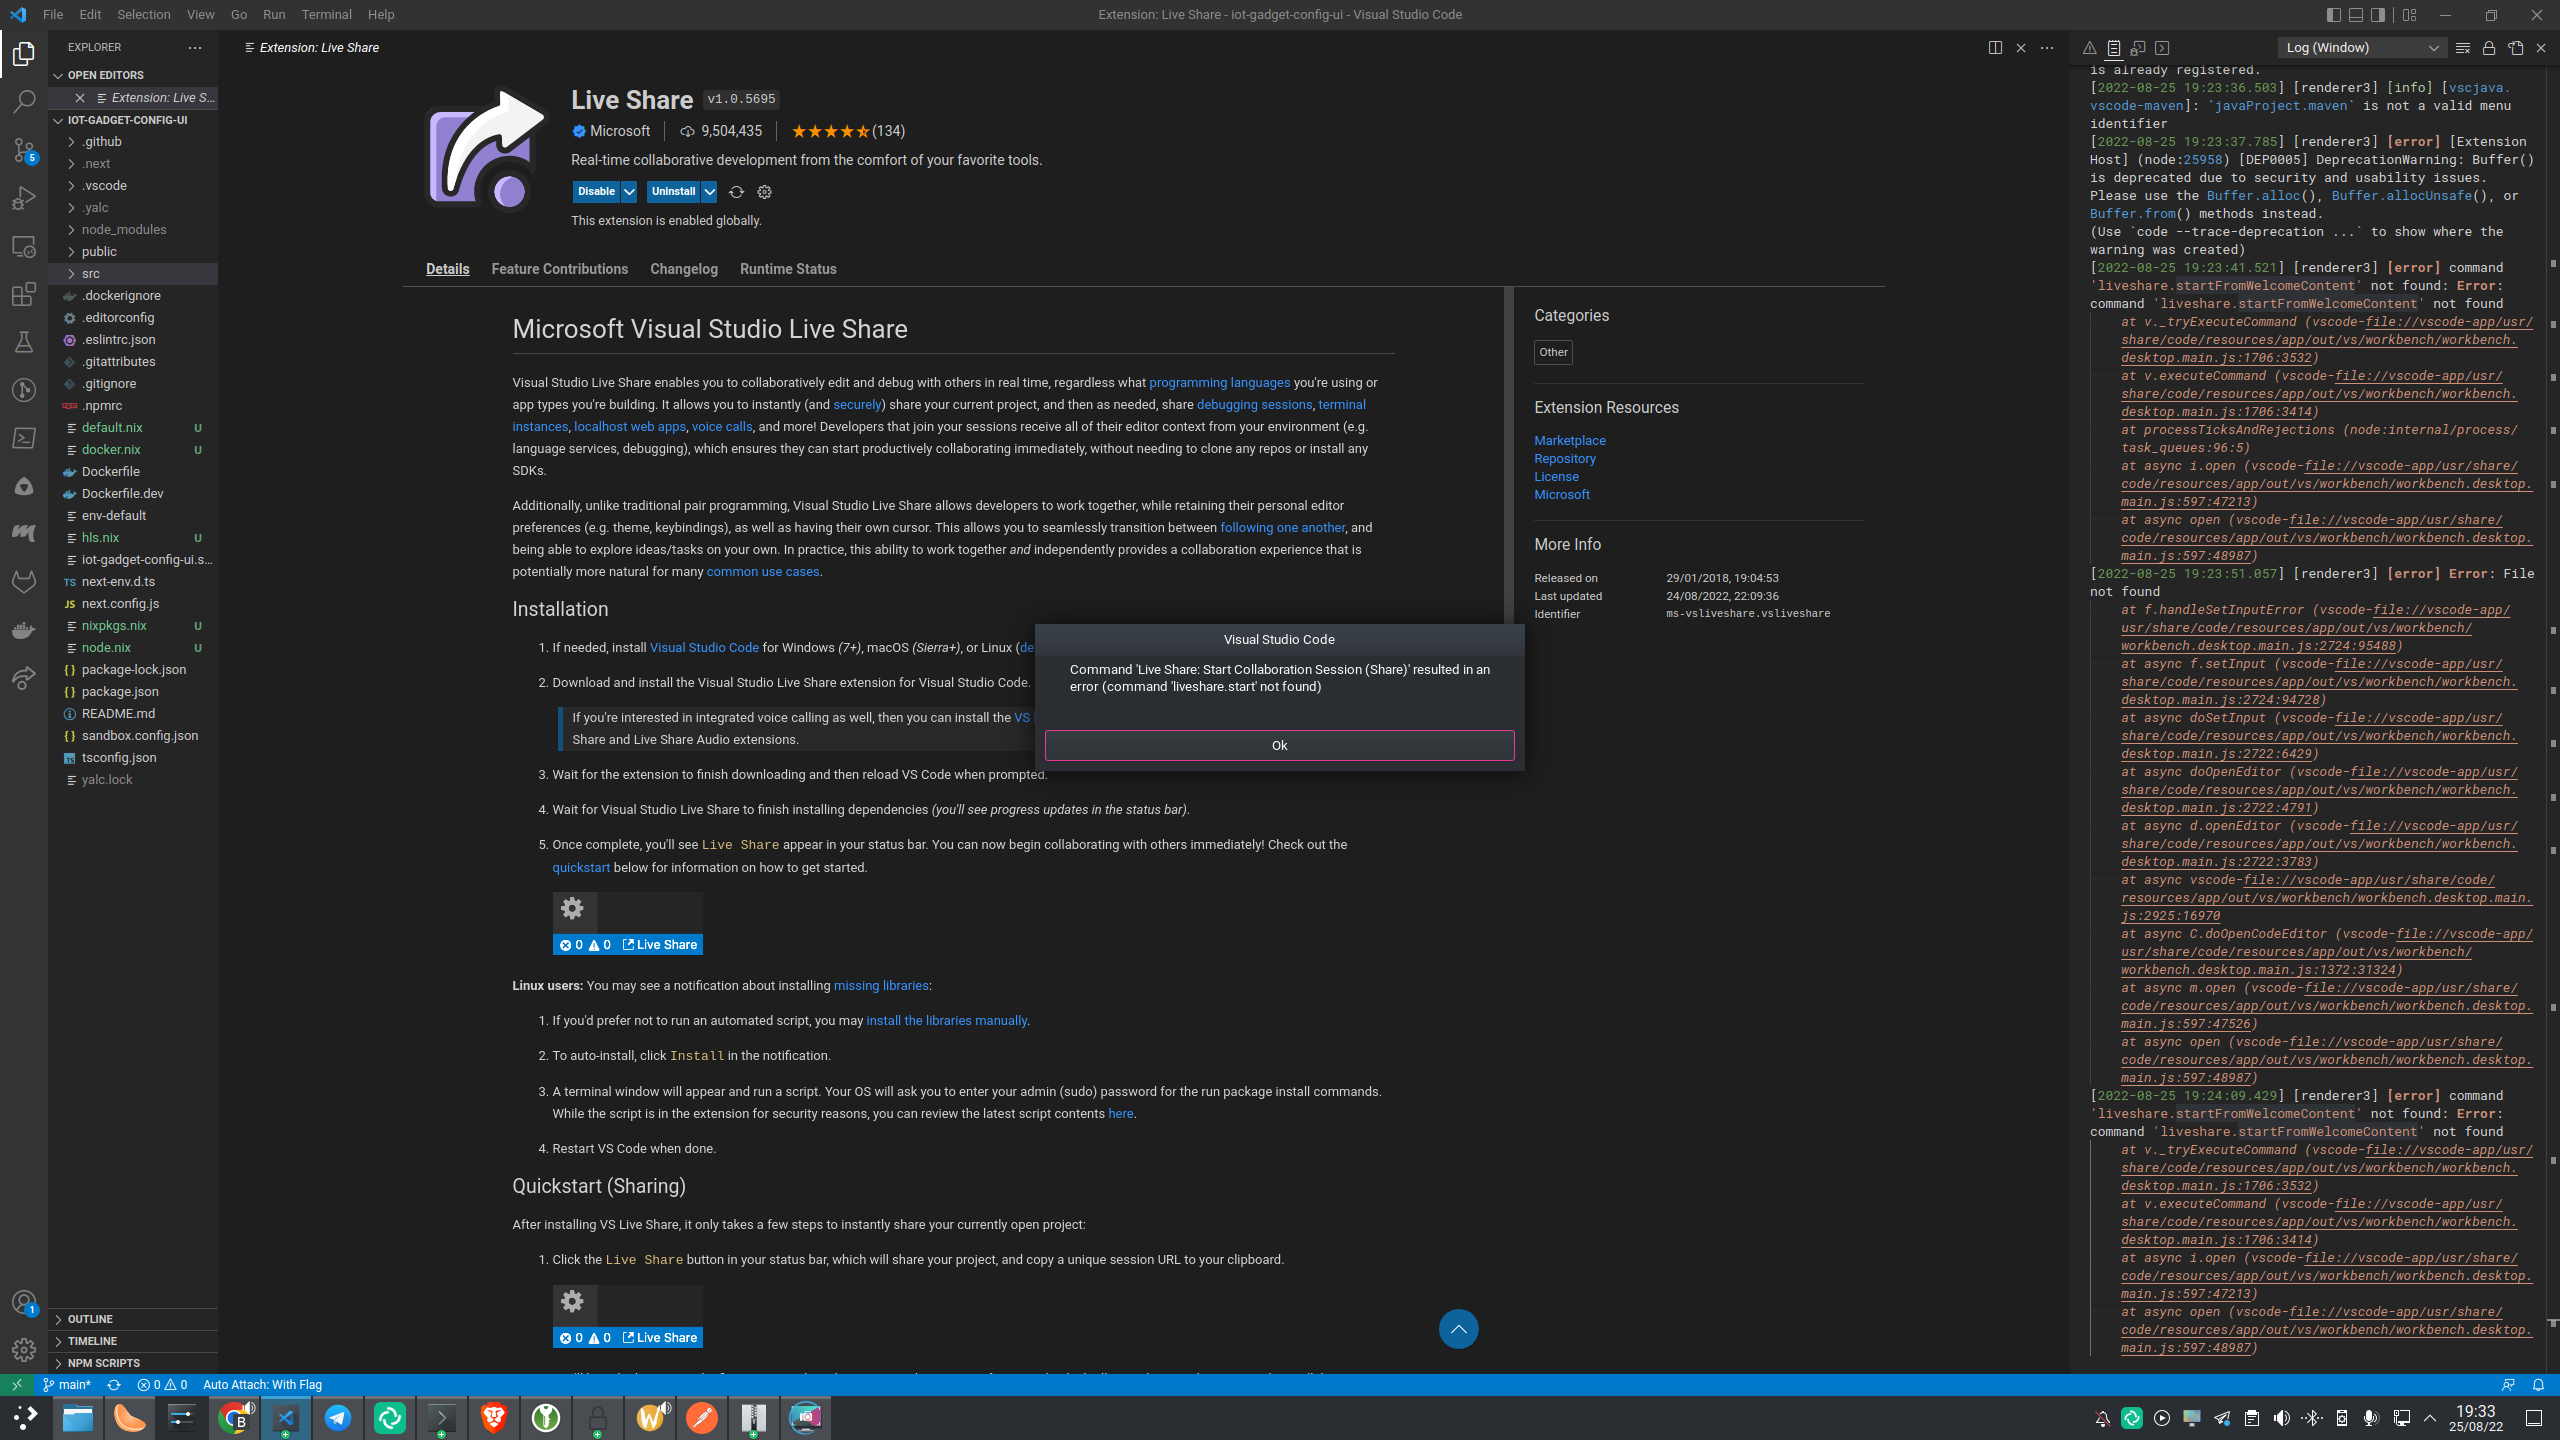
Task: Open the Terminal menu
Action: (326, 14)
